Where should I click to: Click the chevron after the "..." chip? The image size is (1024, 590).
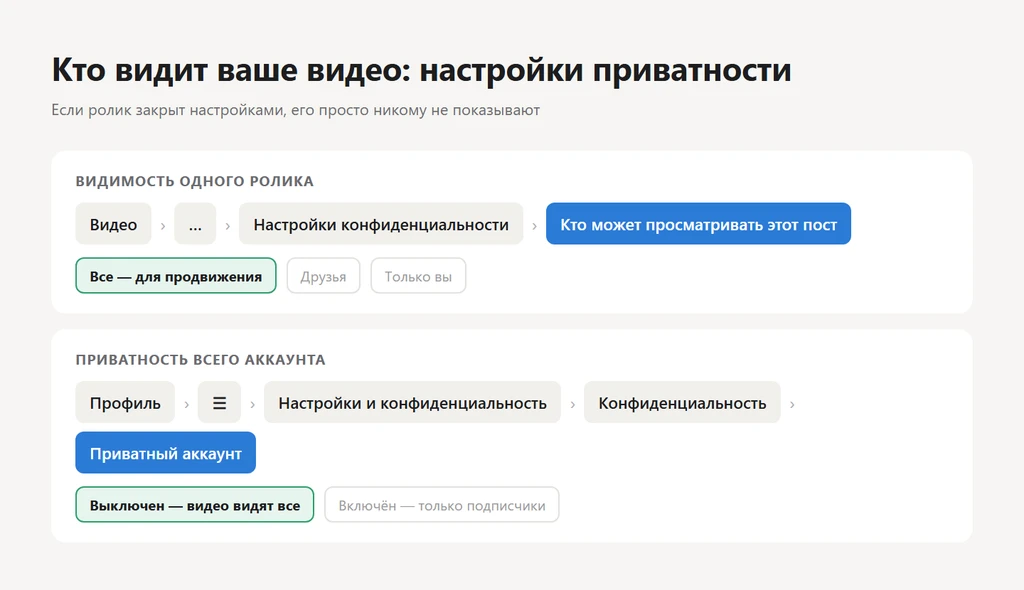227,225
